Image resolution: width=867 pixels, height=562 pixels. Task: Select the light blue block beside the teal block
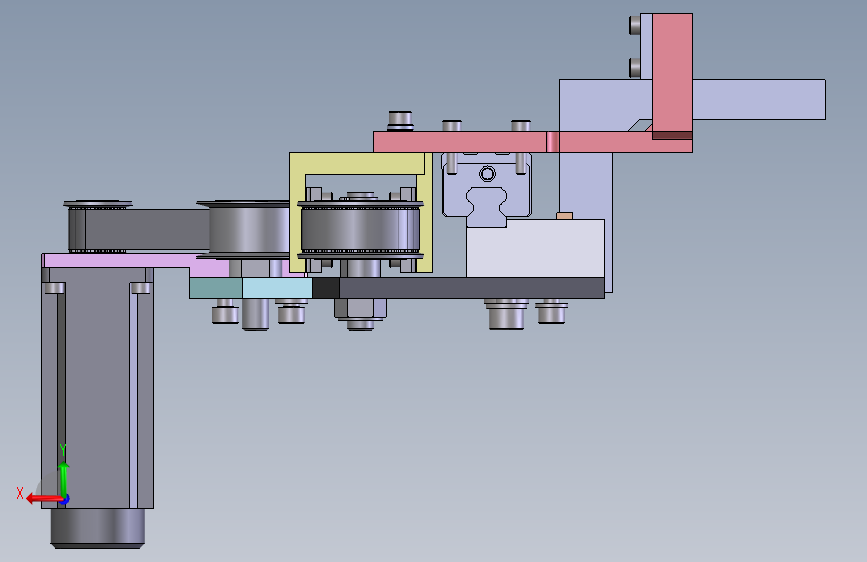coord(277,288)
